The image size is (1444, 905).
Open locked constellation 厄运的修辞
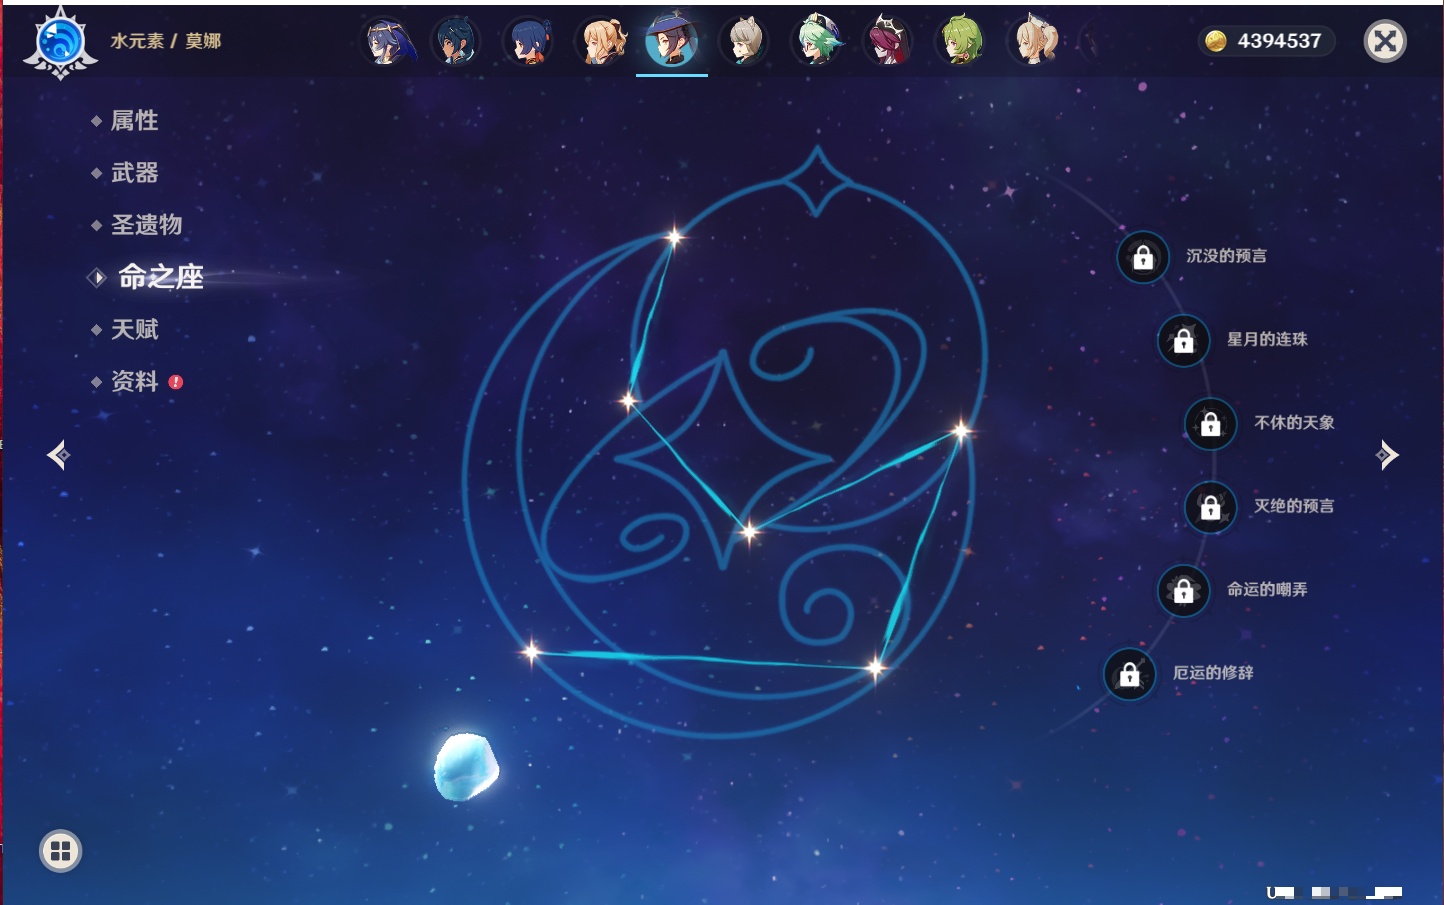pos(1129,674)
